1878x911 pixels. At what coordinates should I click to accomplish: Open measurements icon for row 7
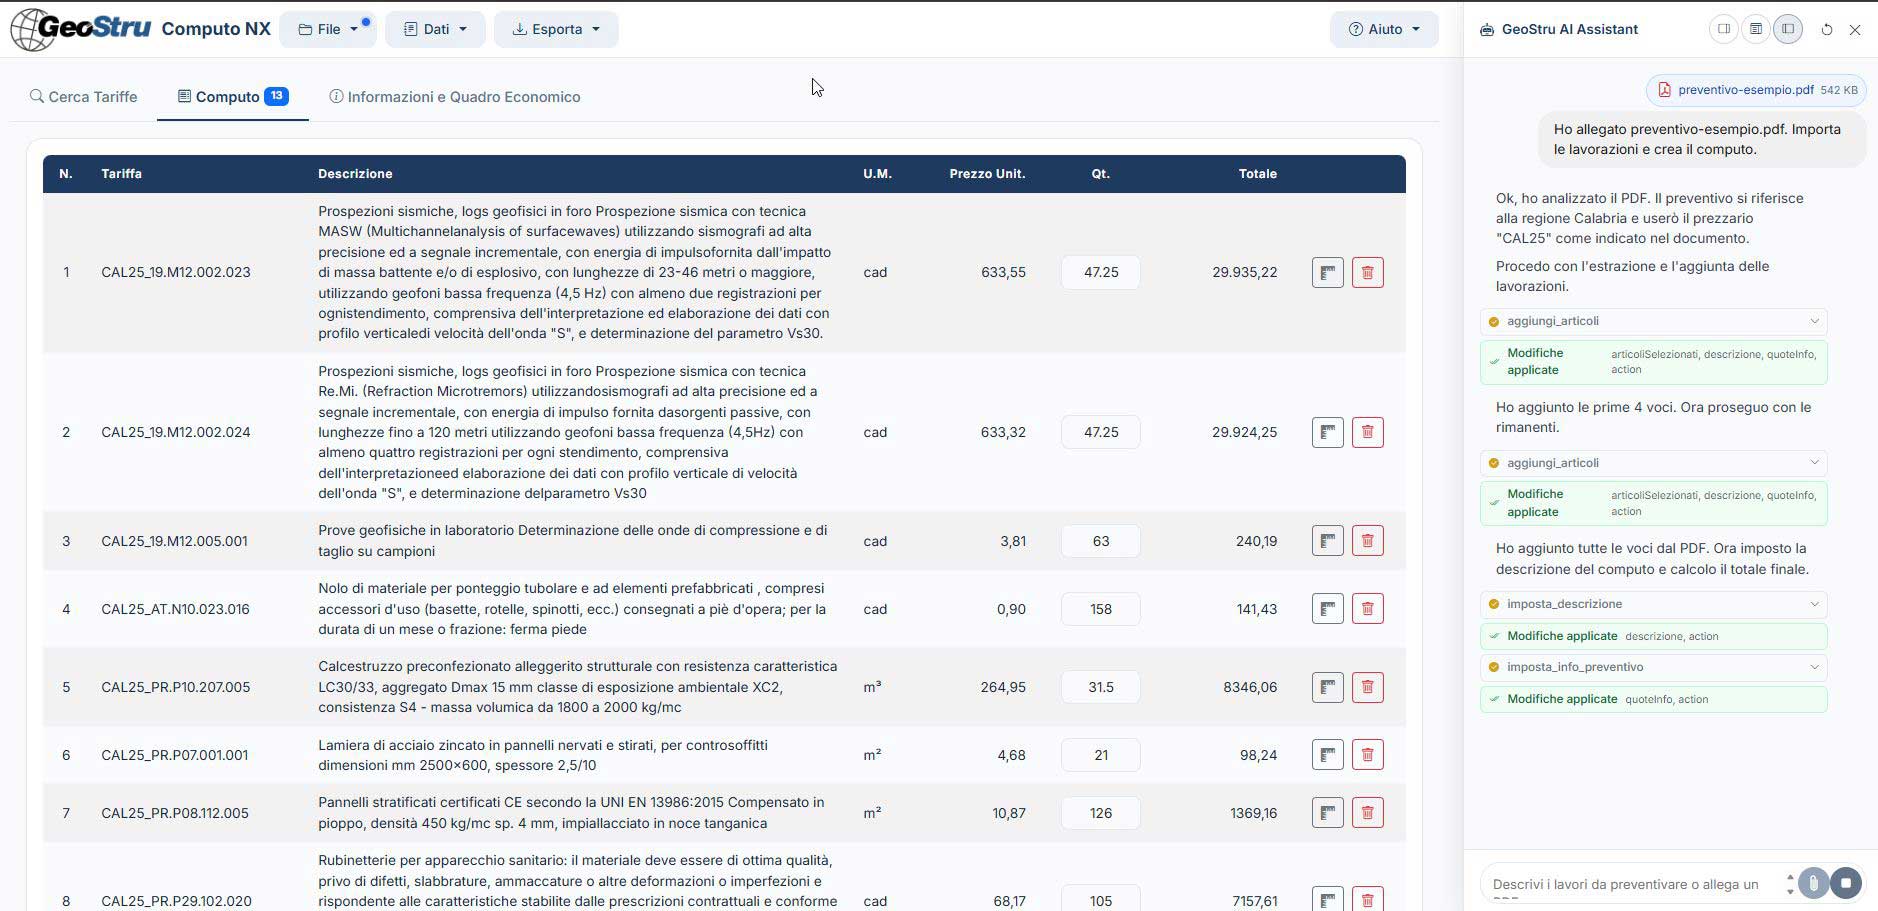(1327, 813)
